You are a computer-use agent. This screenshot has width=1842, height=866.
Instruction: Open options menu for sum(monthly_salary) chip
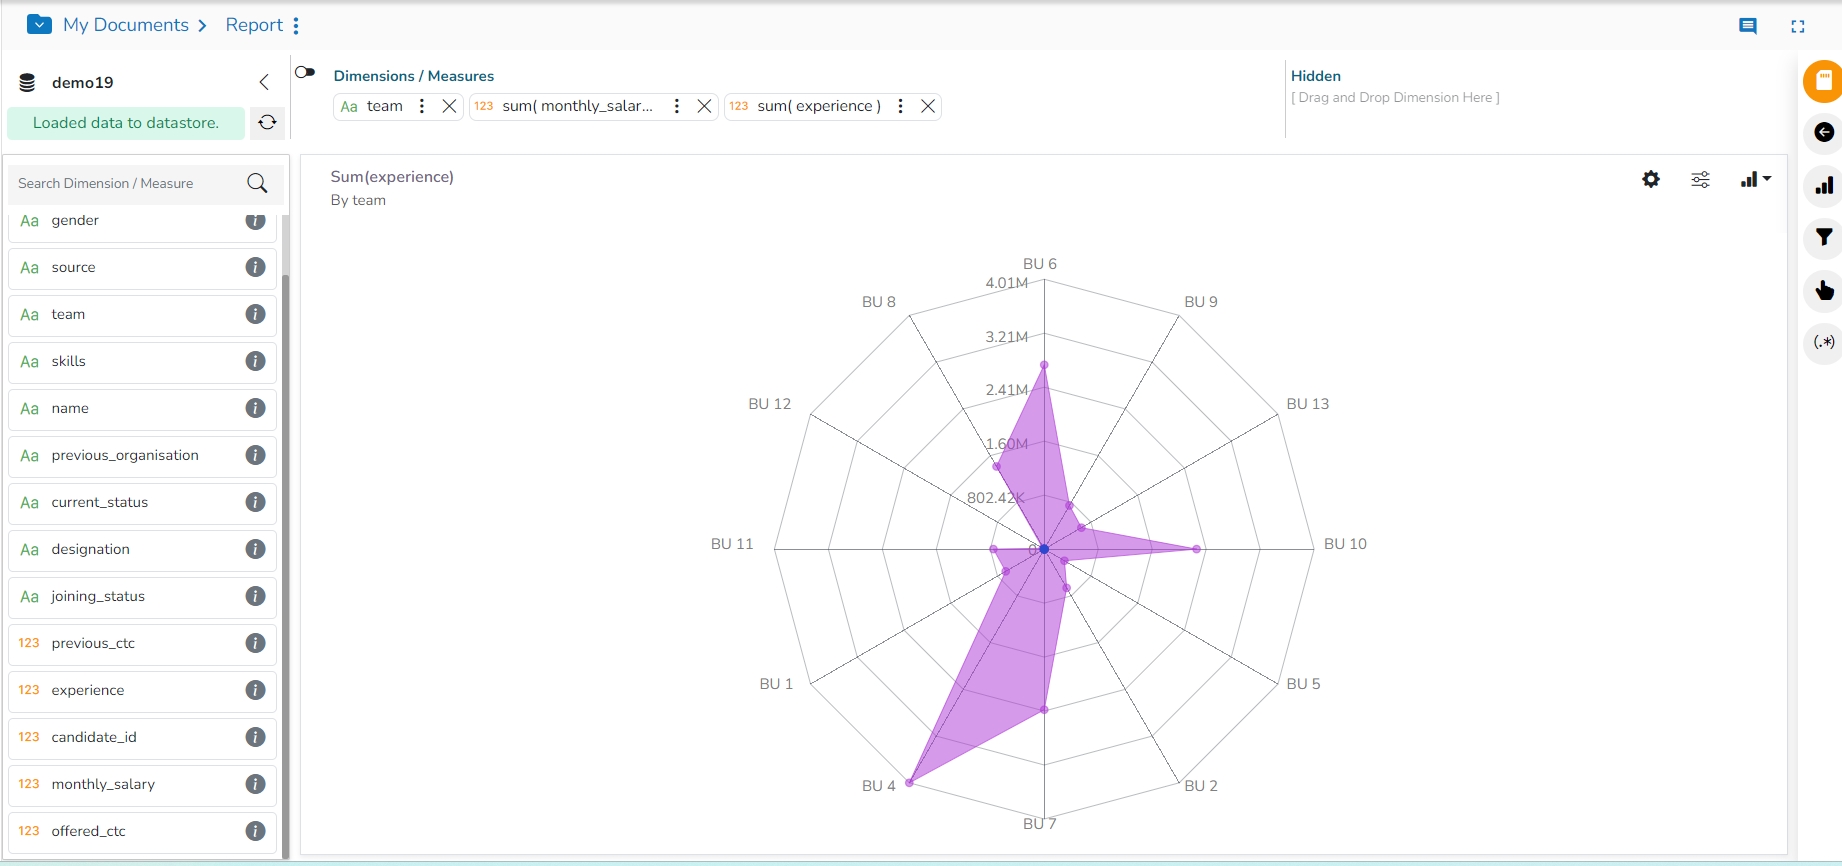(677, 106)
